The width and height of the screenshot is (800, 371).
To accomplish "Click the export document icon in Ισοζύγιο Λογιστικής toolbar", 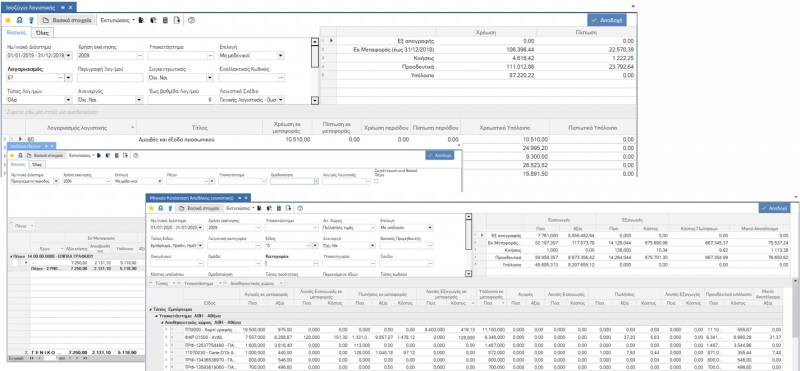I will pos(177,20).
